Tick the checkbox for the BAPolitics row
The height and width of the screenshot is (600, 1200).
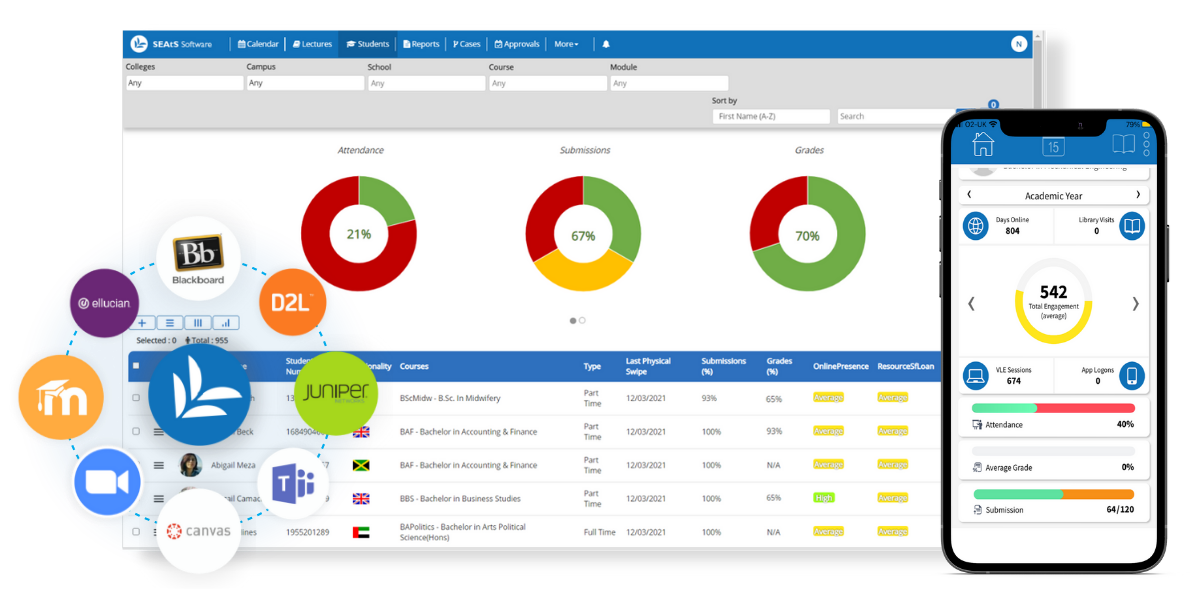click(136, 532)
